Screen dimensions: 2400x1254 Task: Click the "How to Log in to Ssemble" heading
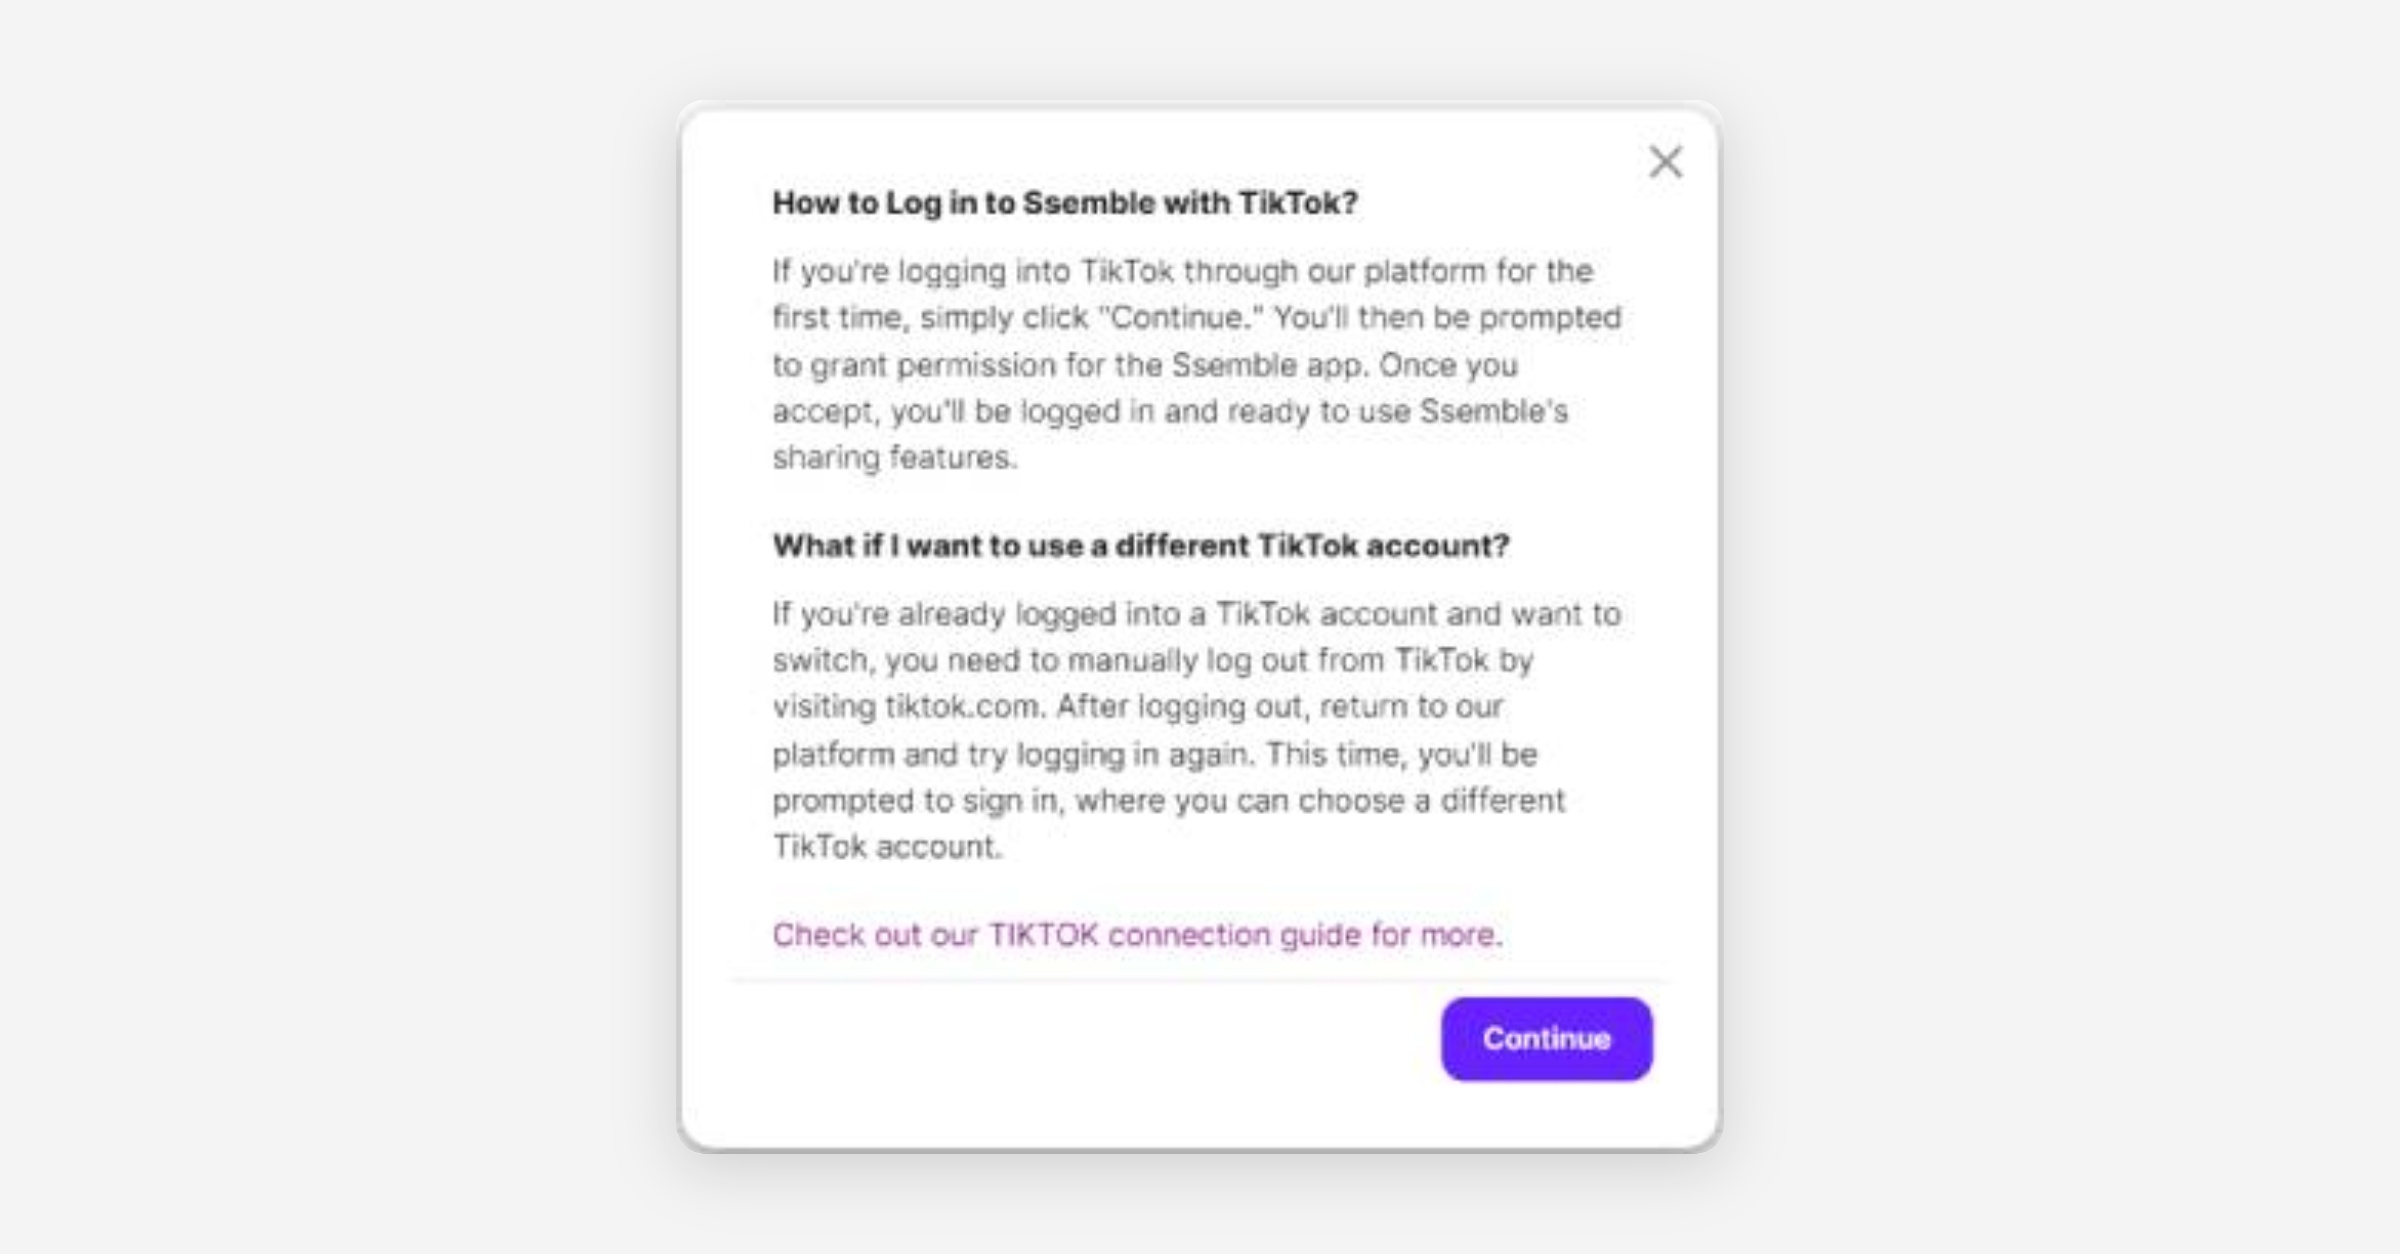pyautogui.click(x=1065, y=203)
